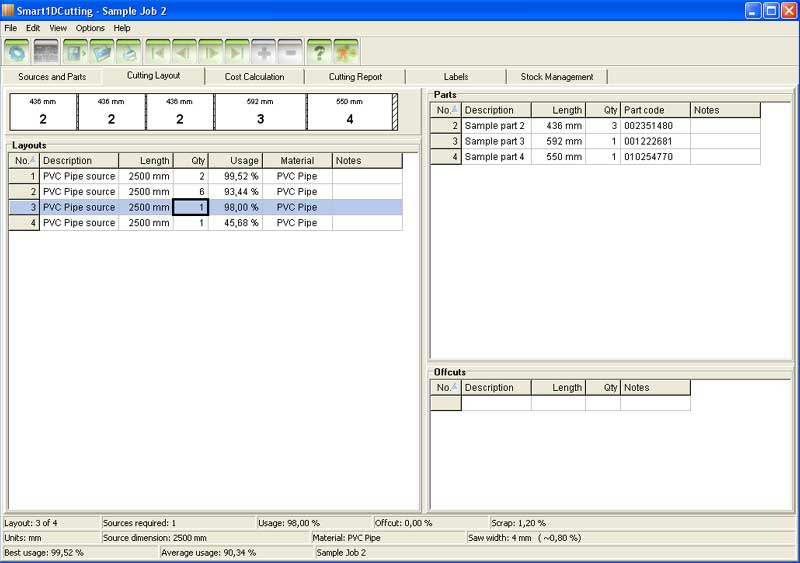
Task: Select Sample part 4 in Parts table
Action: tap(595, 157)
